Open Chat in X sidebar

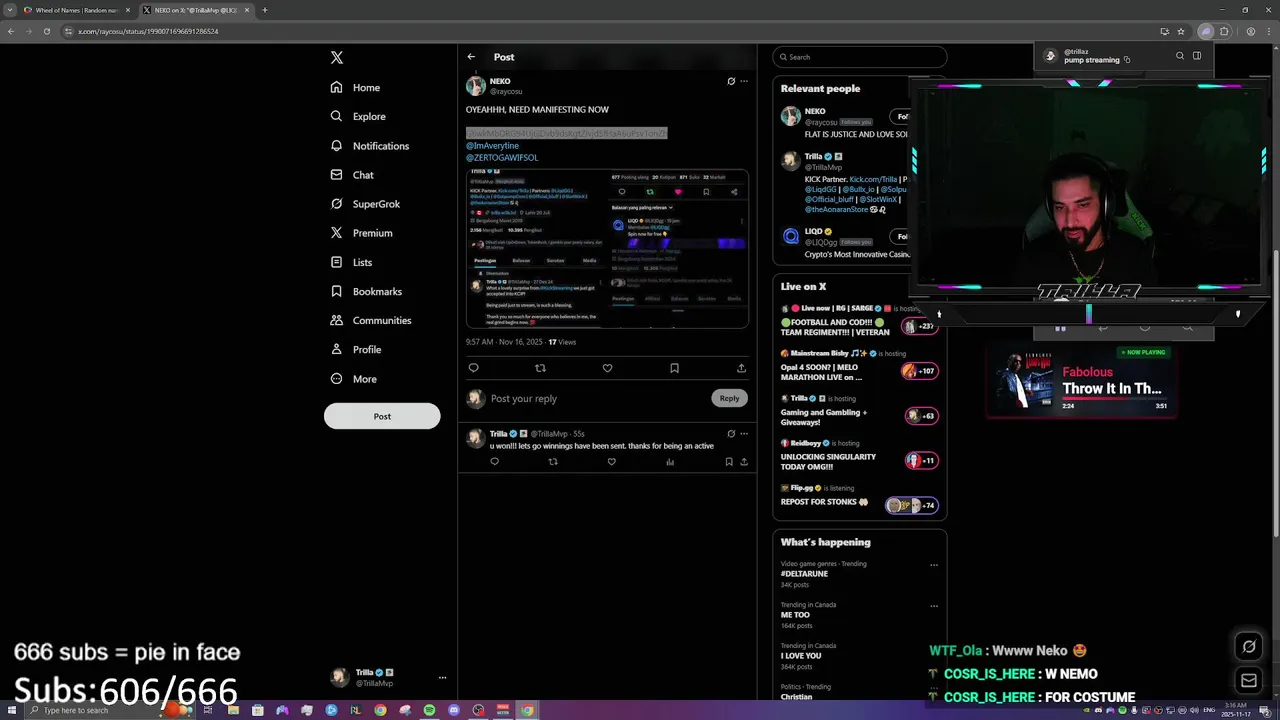pyautogui.click(x=352, y=175)
